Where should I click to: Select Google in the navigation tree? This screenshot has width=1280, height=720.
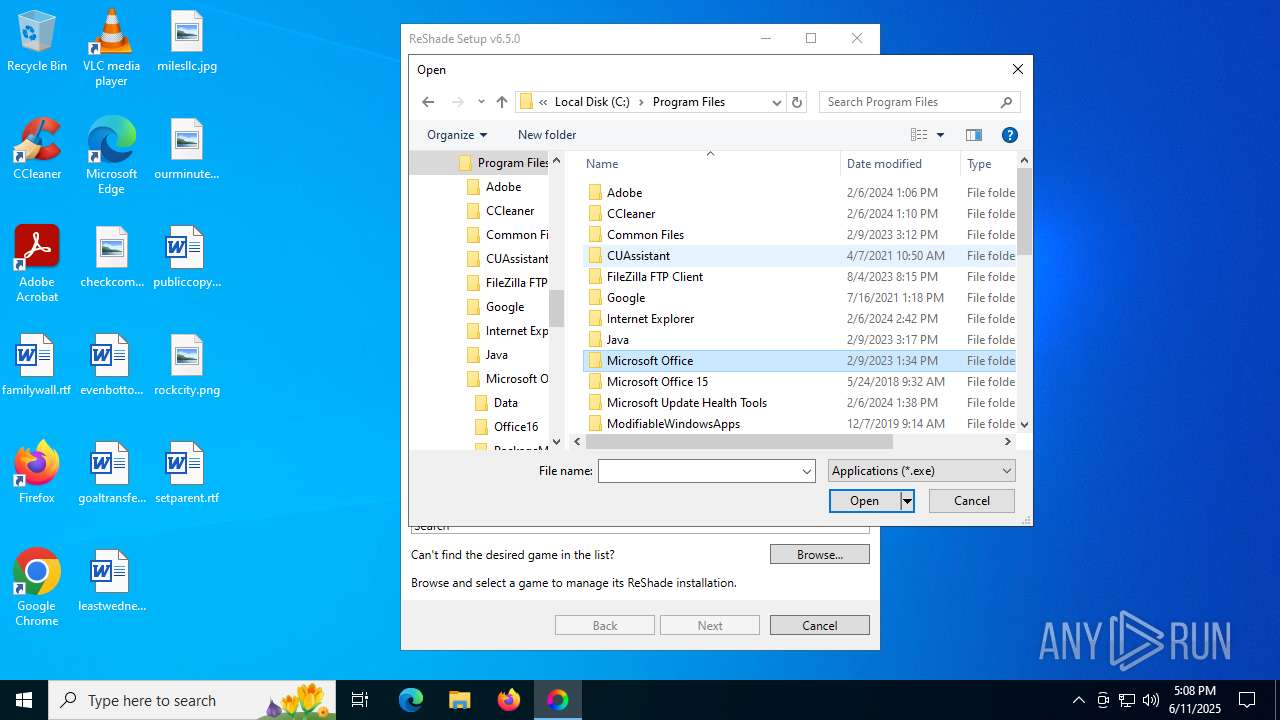coord(505,307)
